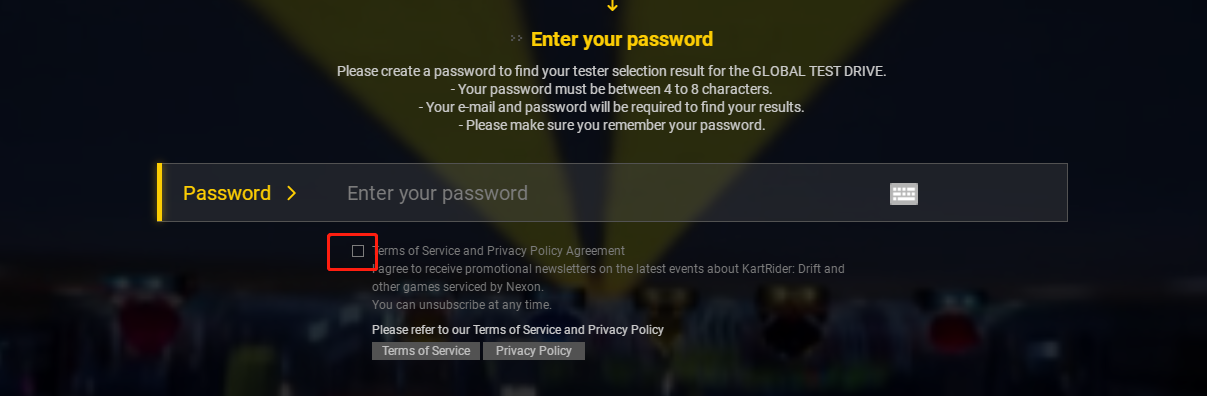Open the Privacy Policy button
The height and width of the screenshot is (396, 1207).
534,351
